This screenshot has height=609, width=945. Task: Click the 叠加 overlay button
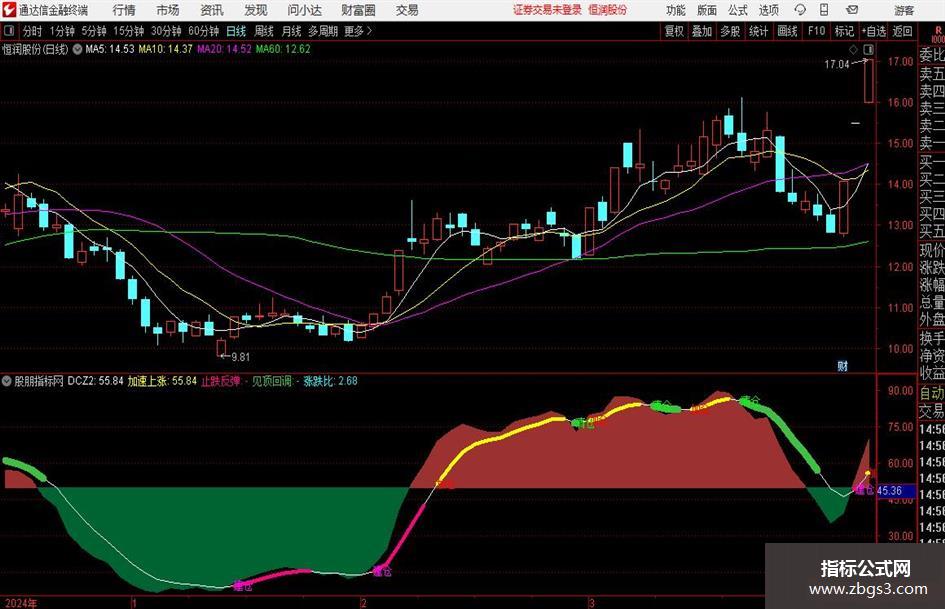pyautogui.click(x=702, y=31)
